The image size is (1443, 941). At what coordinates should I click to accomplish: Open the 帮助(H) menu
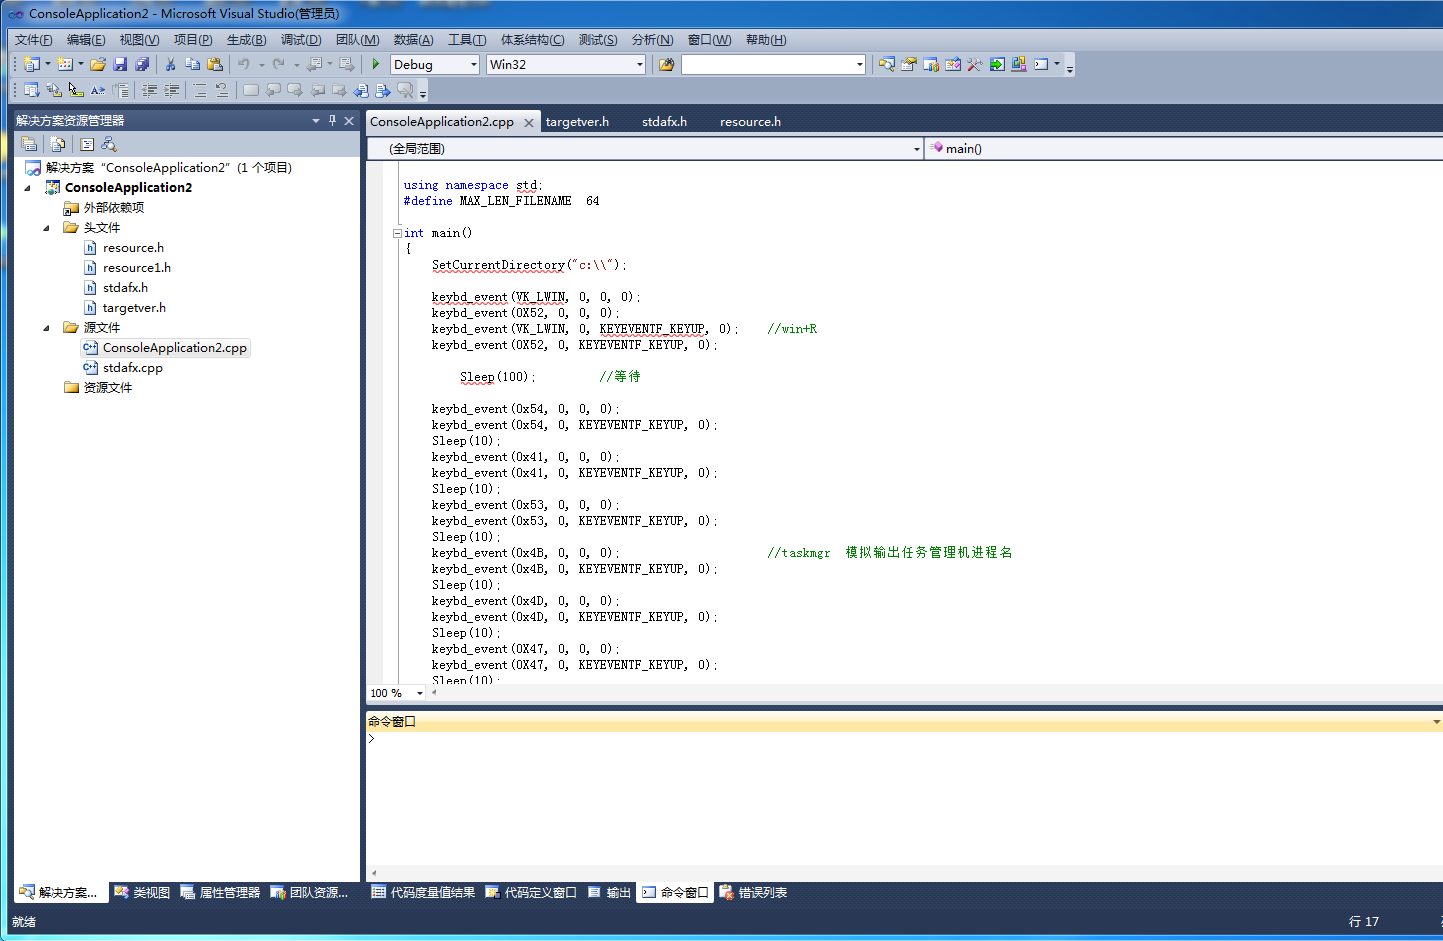pos(766,39)
